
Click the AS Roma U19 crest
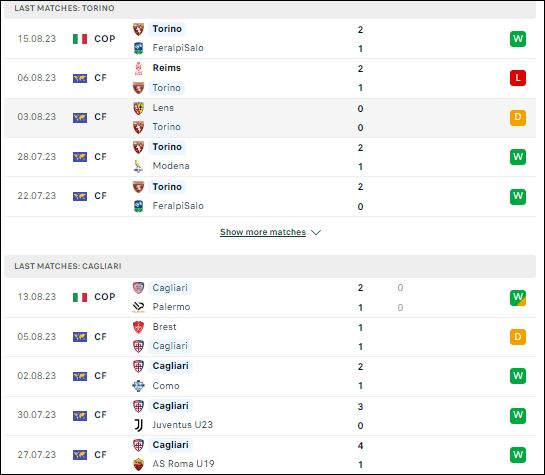pos(138,464)
